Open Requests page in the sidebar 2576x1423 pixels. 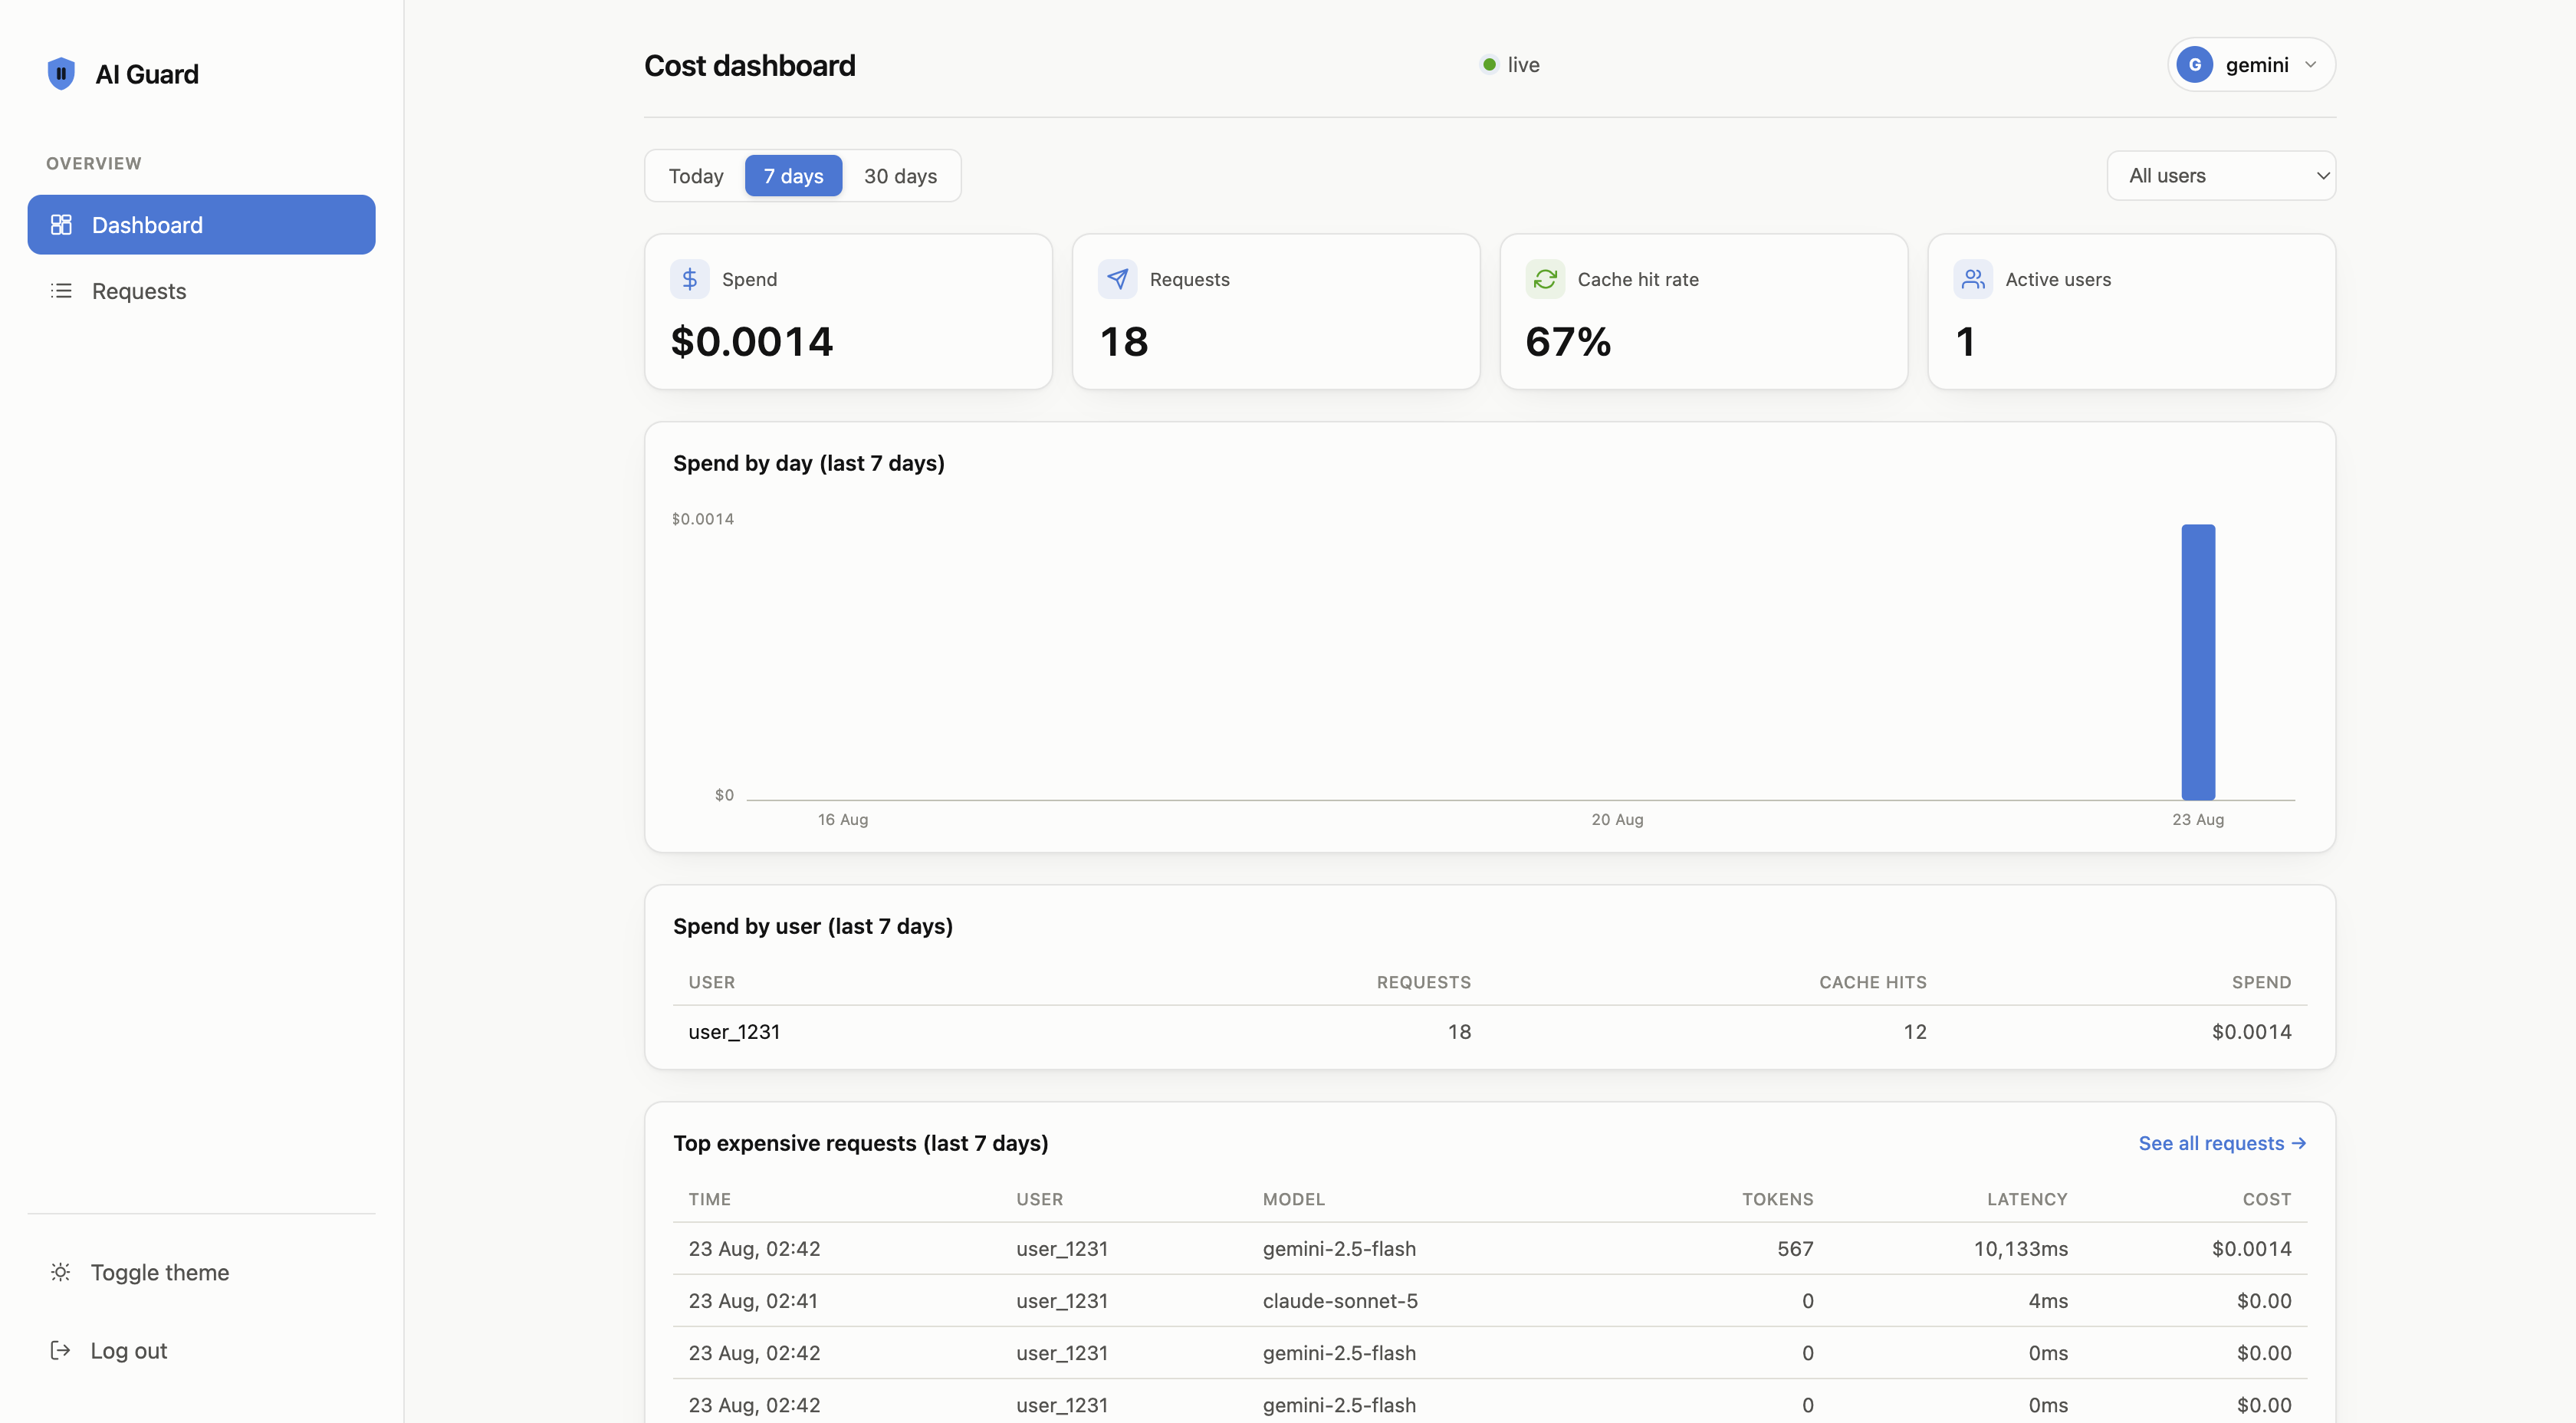tap(202, 291)
